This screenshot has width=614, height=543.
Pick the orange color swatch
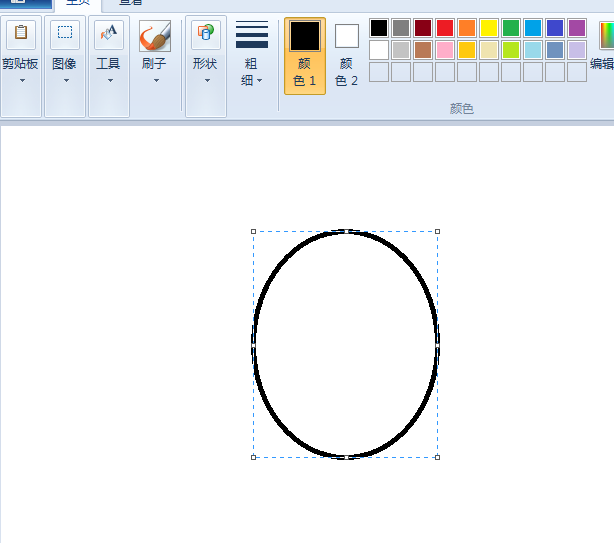(467, 28)
